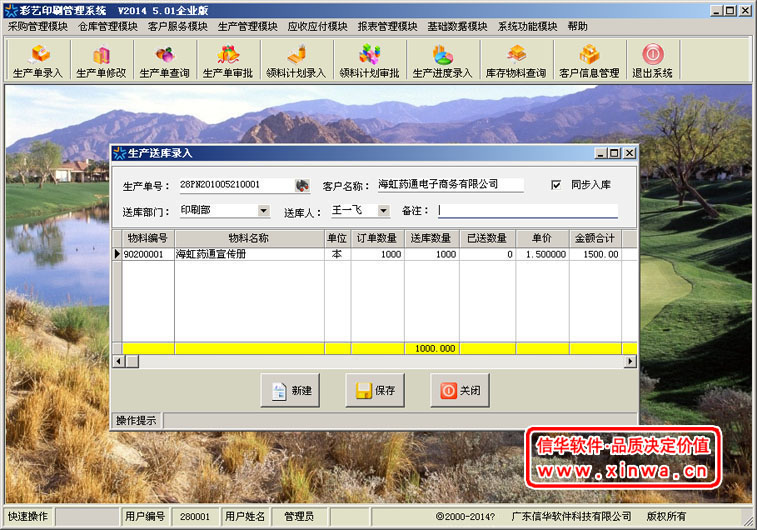
Task: Click 生产单号 input field
Action: (x=237, y=185)
